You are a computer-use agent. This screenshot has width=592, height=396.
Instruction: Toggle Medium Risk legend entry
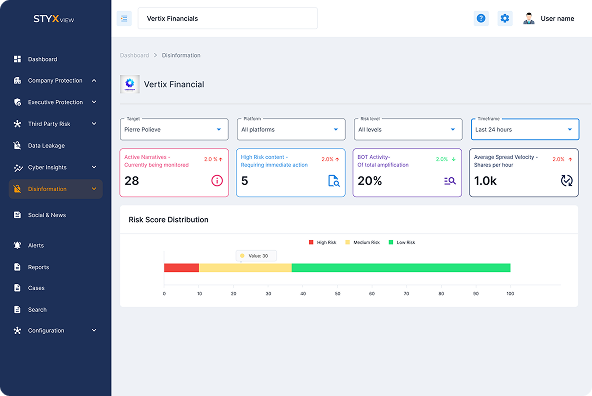pos(362,242)
